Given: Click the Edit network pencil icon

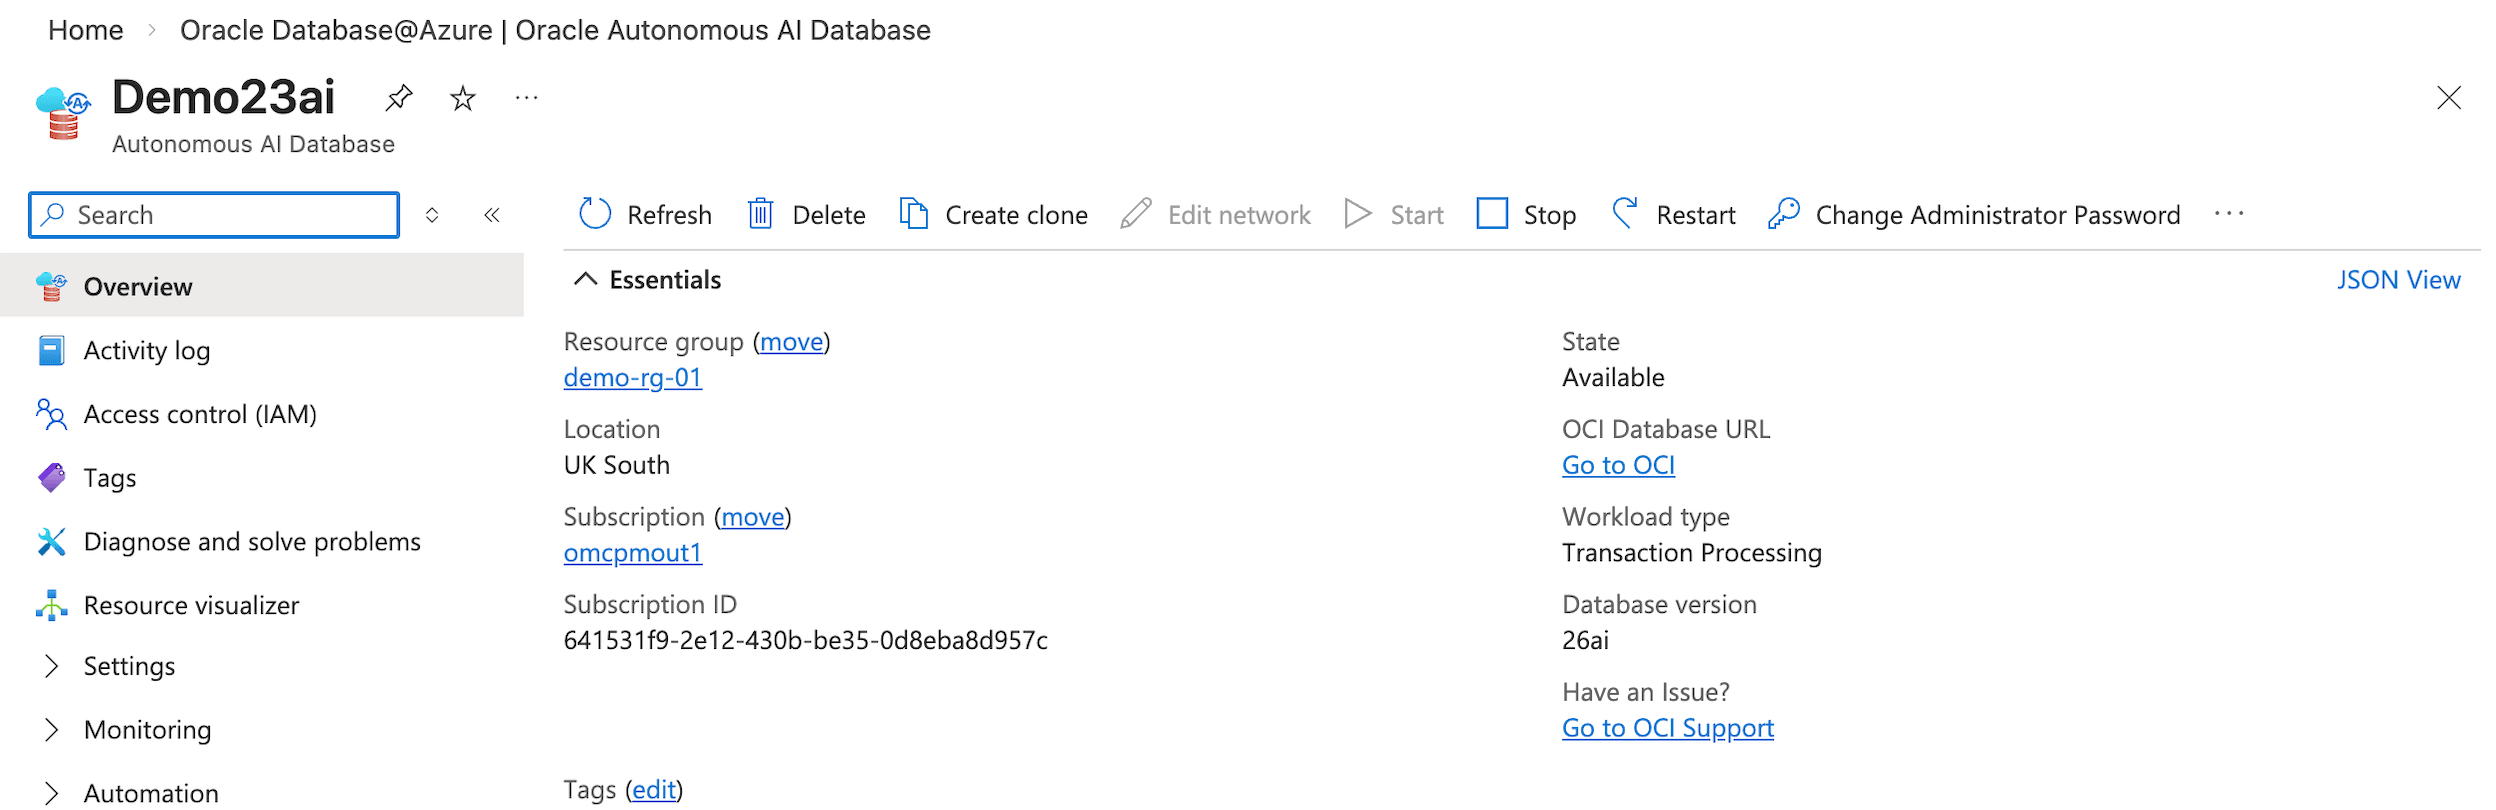Looking at the screenshot, I should click(1136, 214).
